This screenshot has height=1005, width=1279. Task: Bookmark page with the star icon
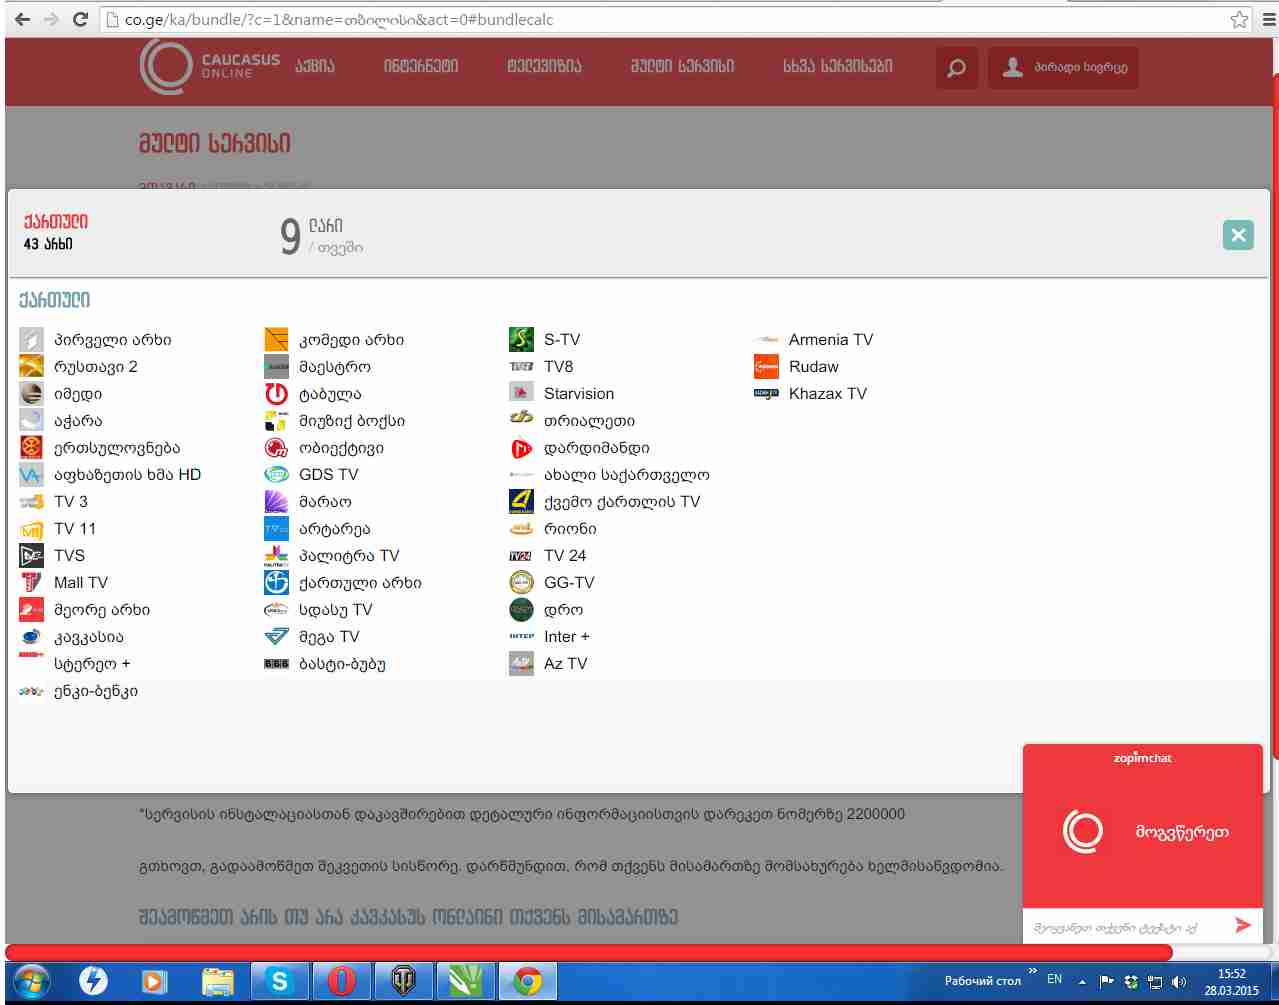(1239, 19)
